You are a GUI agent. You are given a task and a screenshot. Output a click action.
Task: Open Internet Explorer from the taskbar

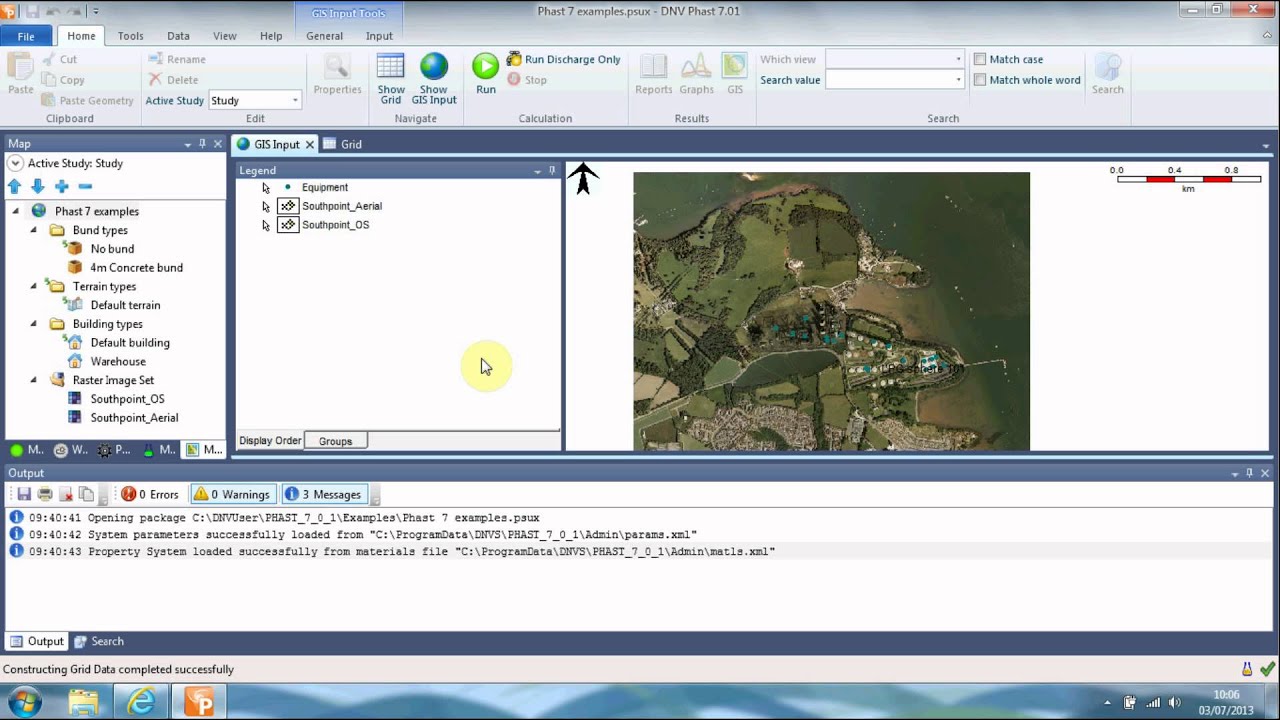pyautogui.click(x=141, y=702)
